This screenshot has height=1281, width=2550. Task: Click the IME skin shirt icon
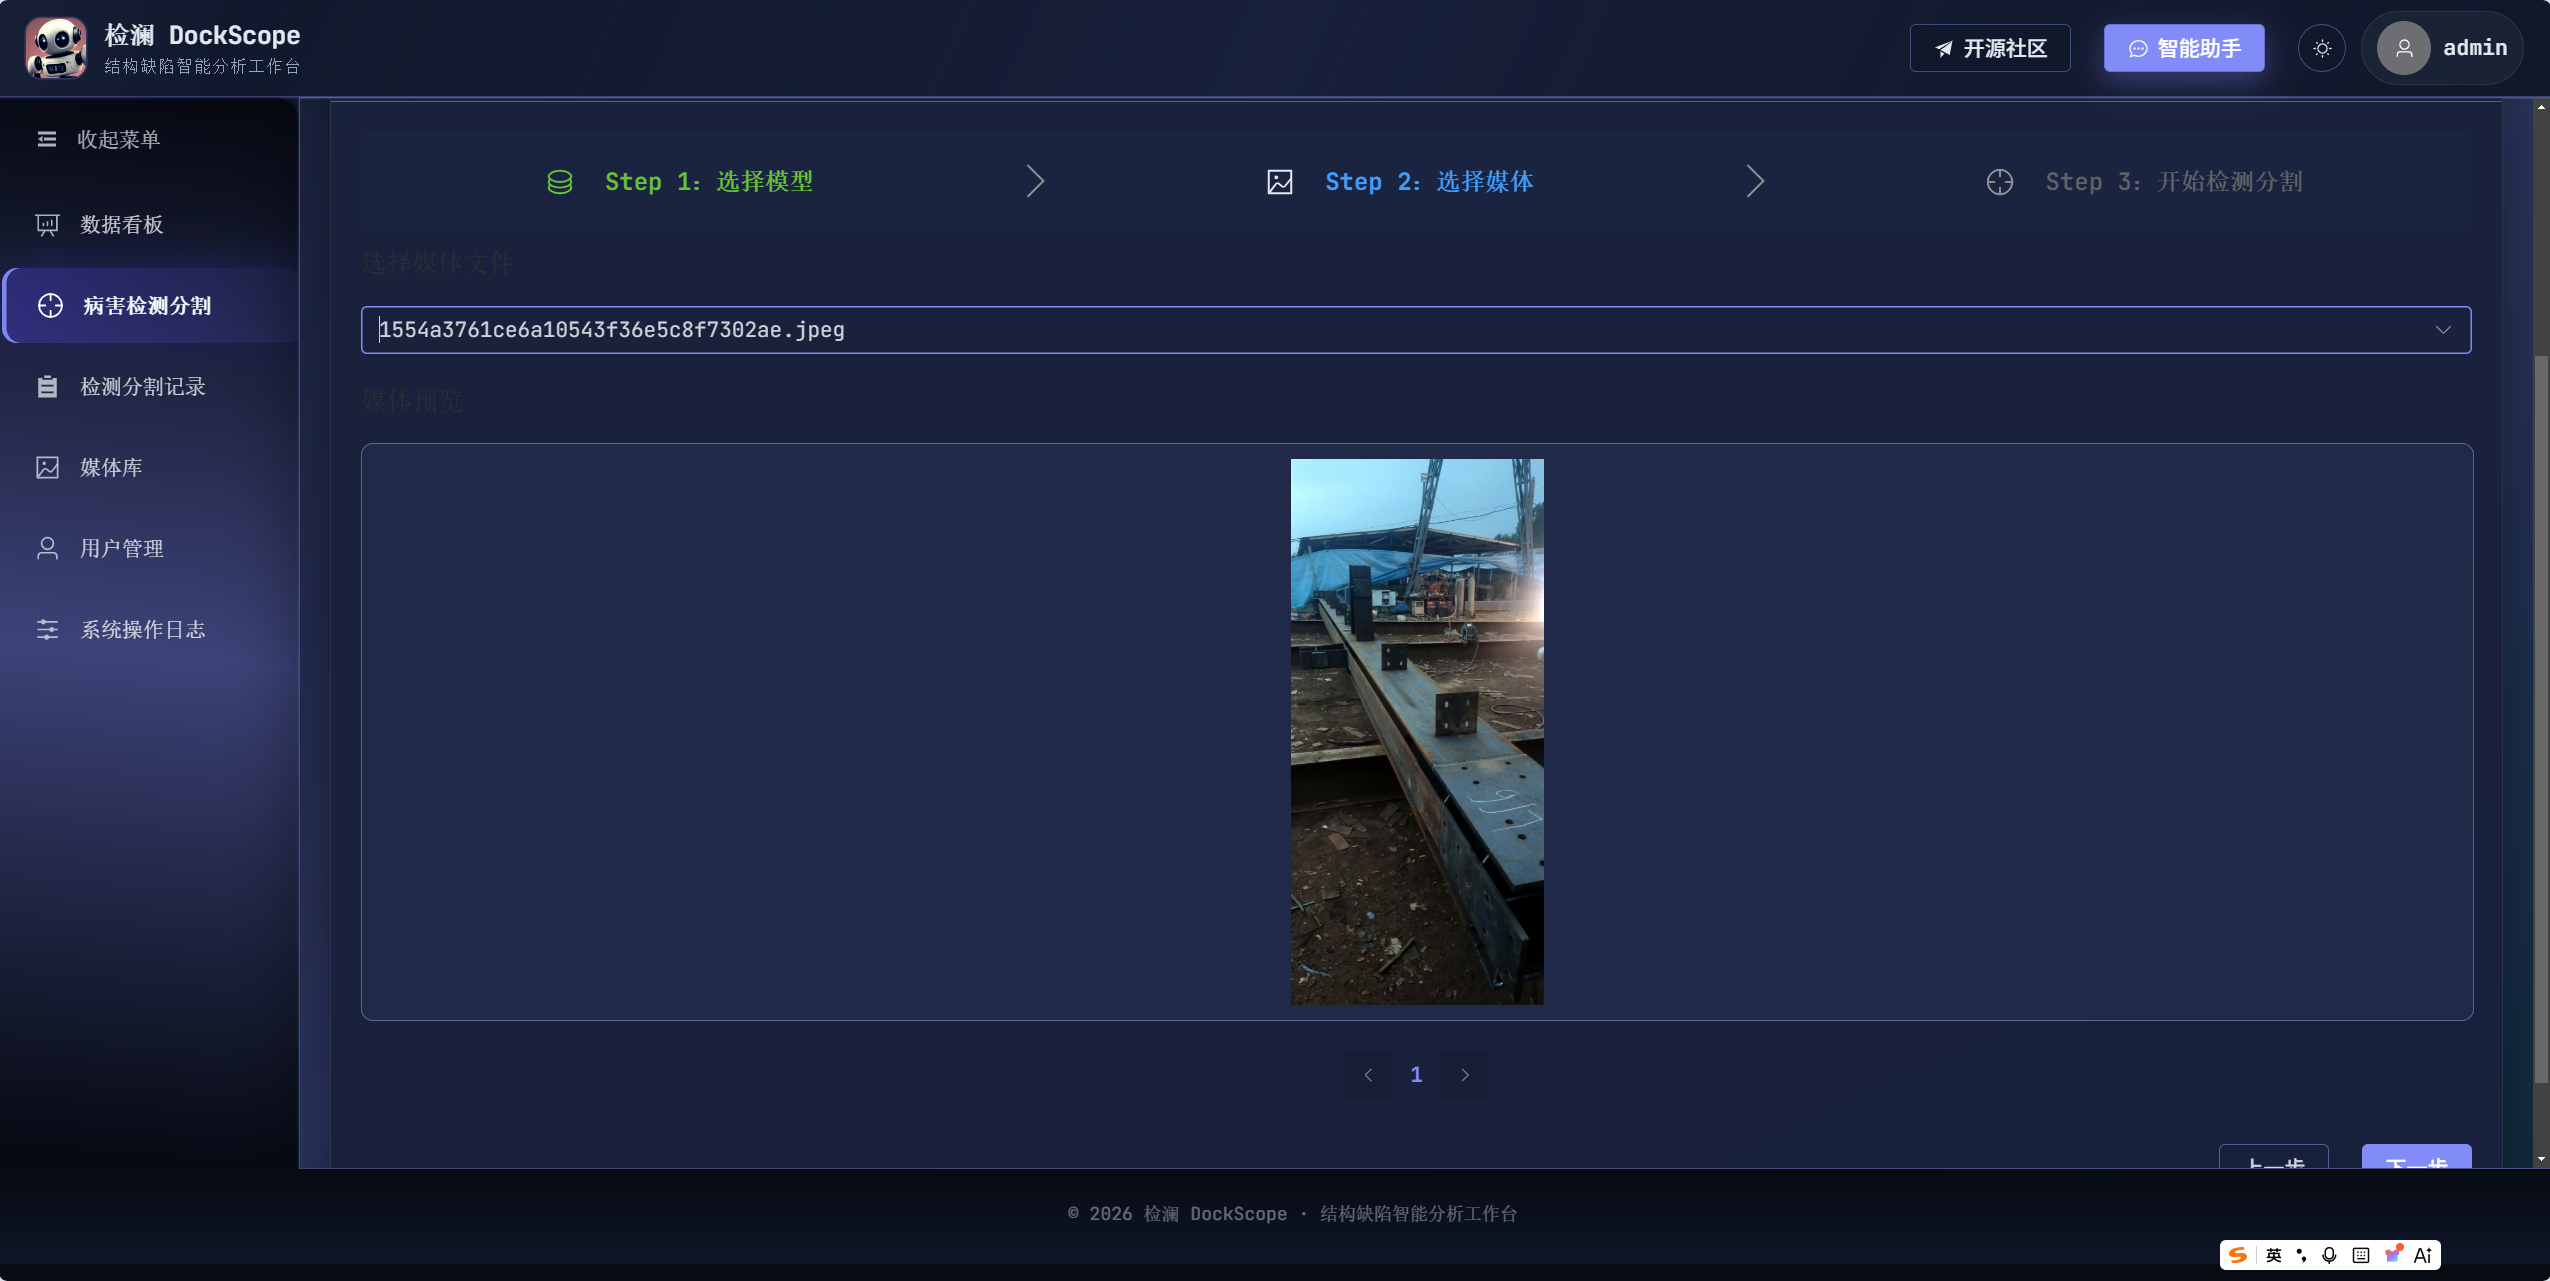point(2393,1254)
